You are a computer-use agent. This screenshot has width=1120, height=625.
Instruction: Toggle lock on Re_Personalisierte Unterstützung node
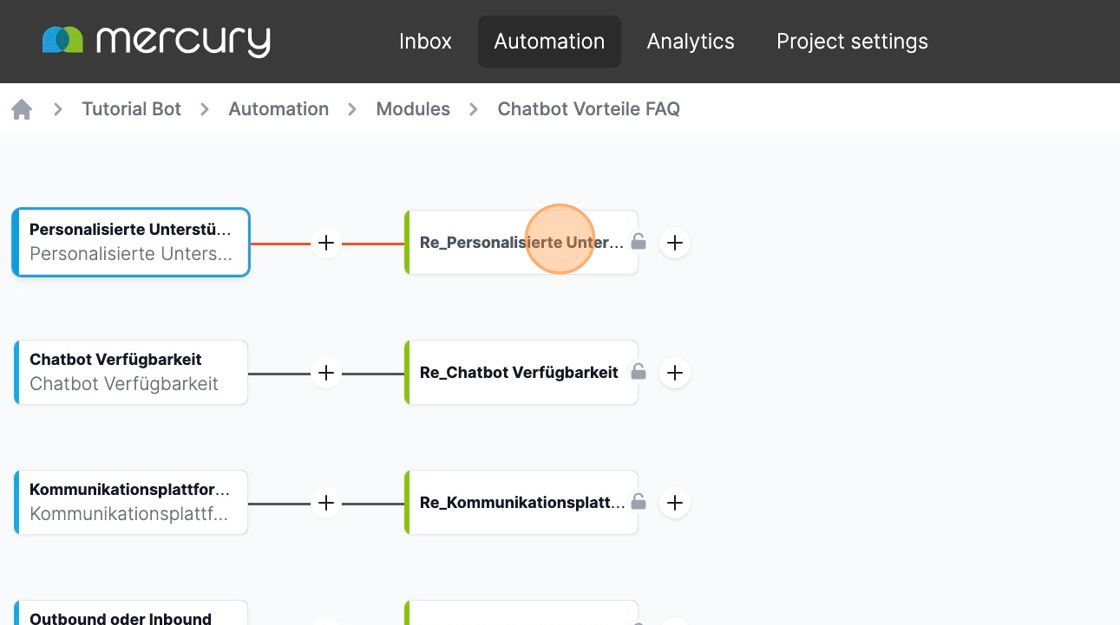(638, 242)
